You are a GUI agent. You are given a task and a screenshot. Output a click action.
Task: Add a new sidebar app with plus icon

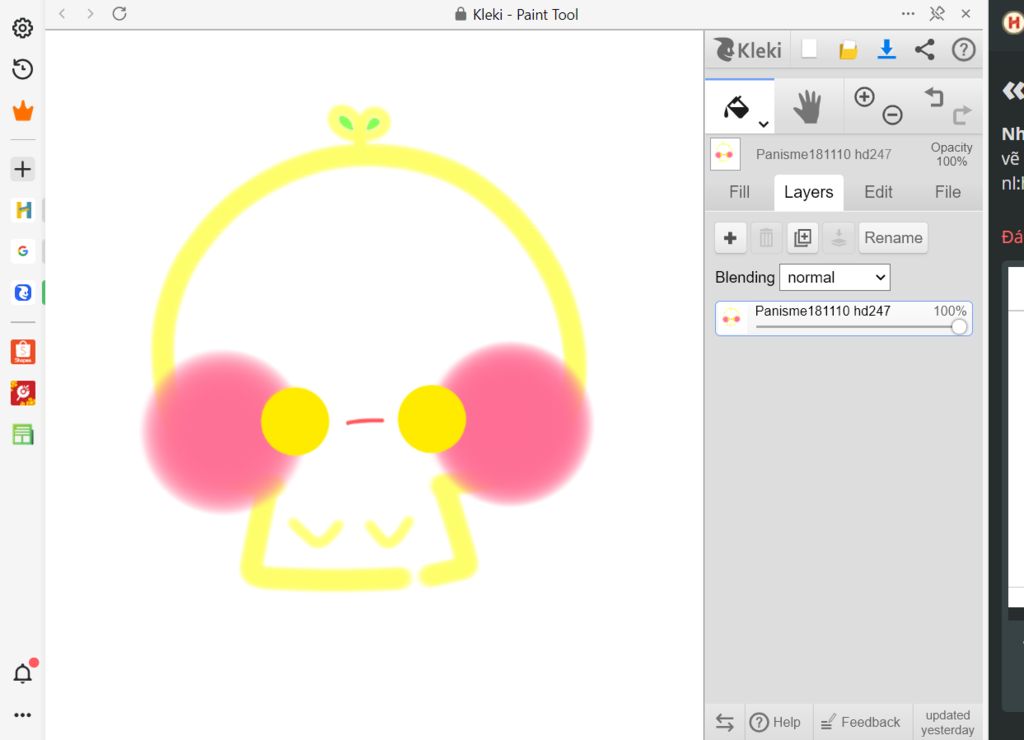tap(22, 169)
